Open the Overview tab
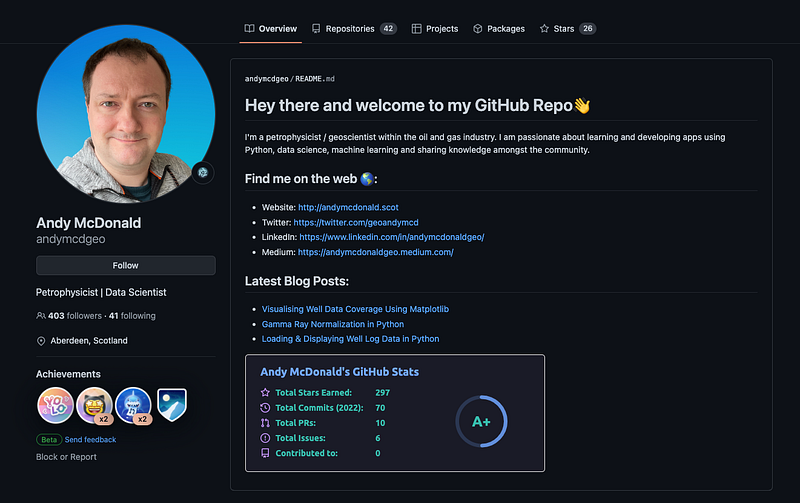800x503 pixels. [x=270, y=29]
